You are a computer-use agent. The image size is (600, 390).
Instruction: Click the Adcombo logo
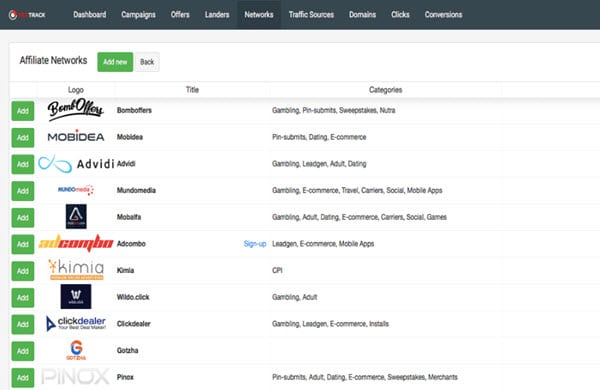76,243
